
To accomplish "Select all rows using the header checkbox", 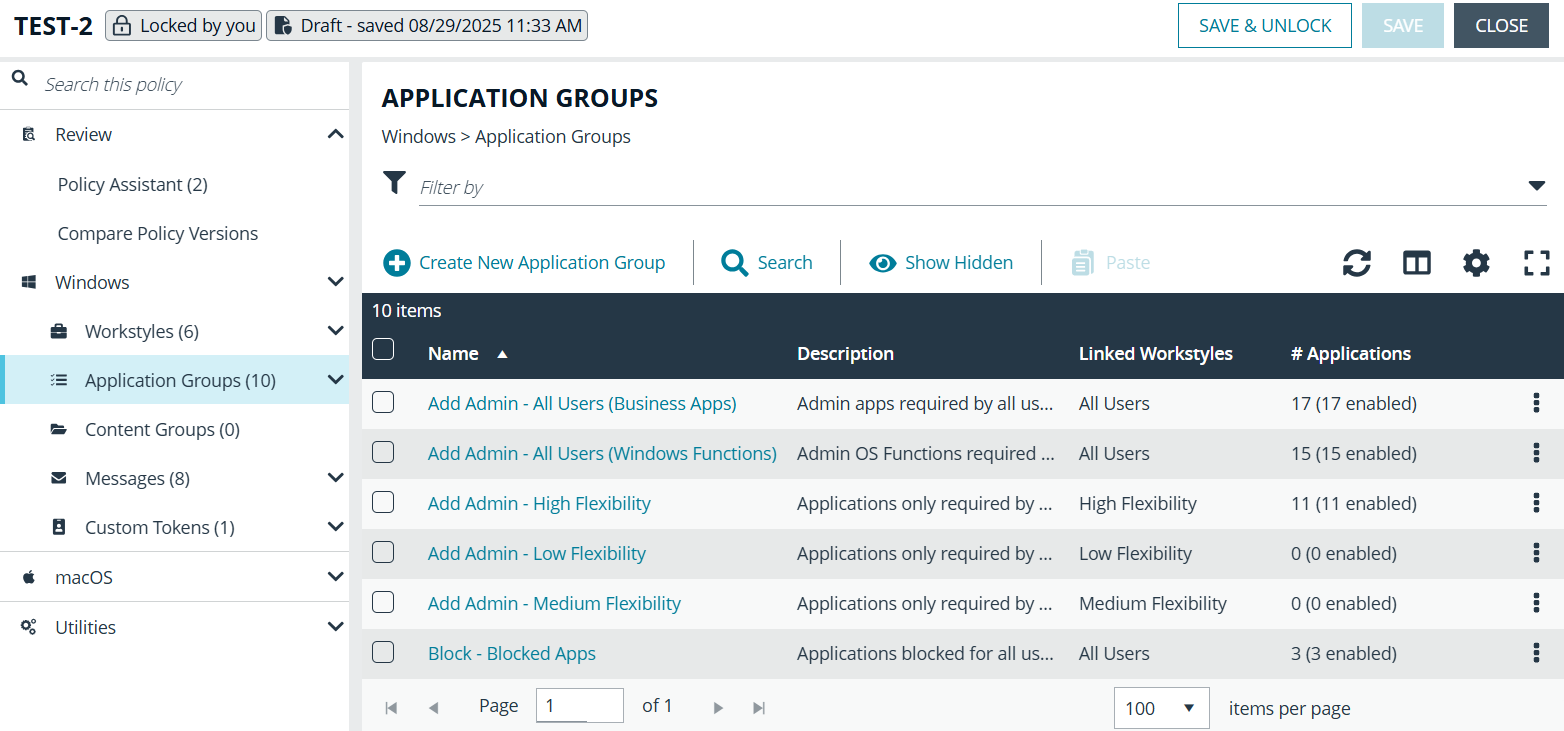I will pyautogui.click(x=383, y=348).
